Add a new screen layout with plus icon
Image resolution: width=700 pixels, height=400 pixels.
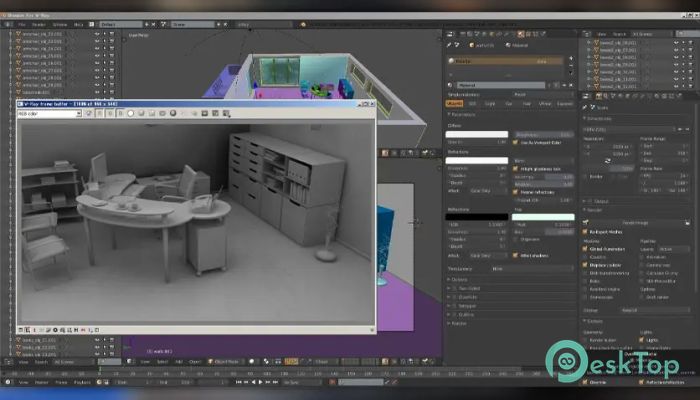pyautogui.click(x=146, y=24)
